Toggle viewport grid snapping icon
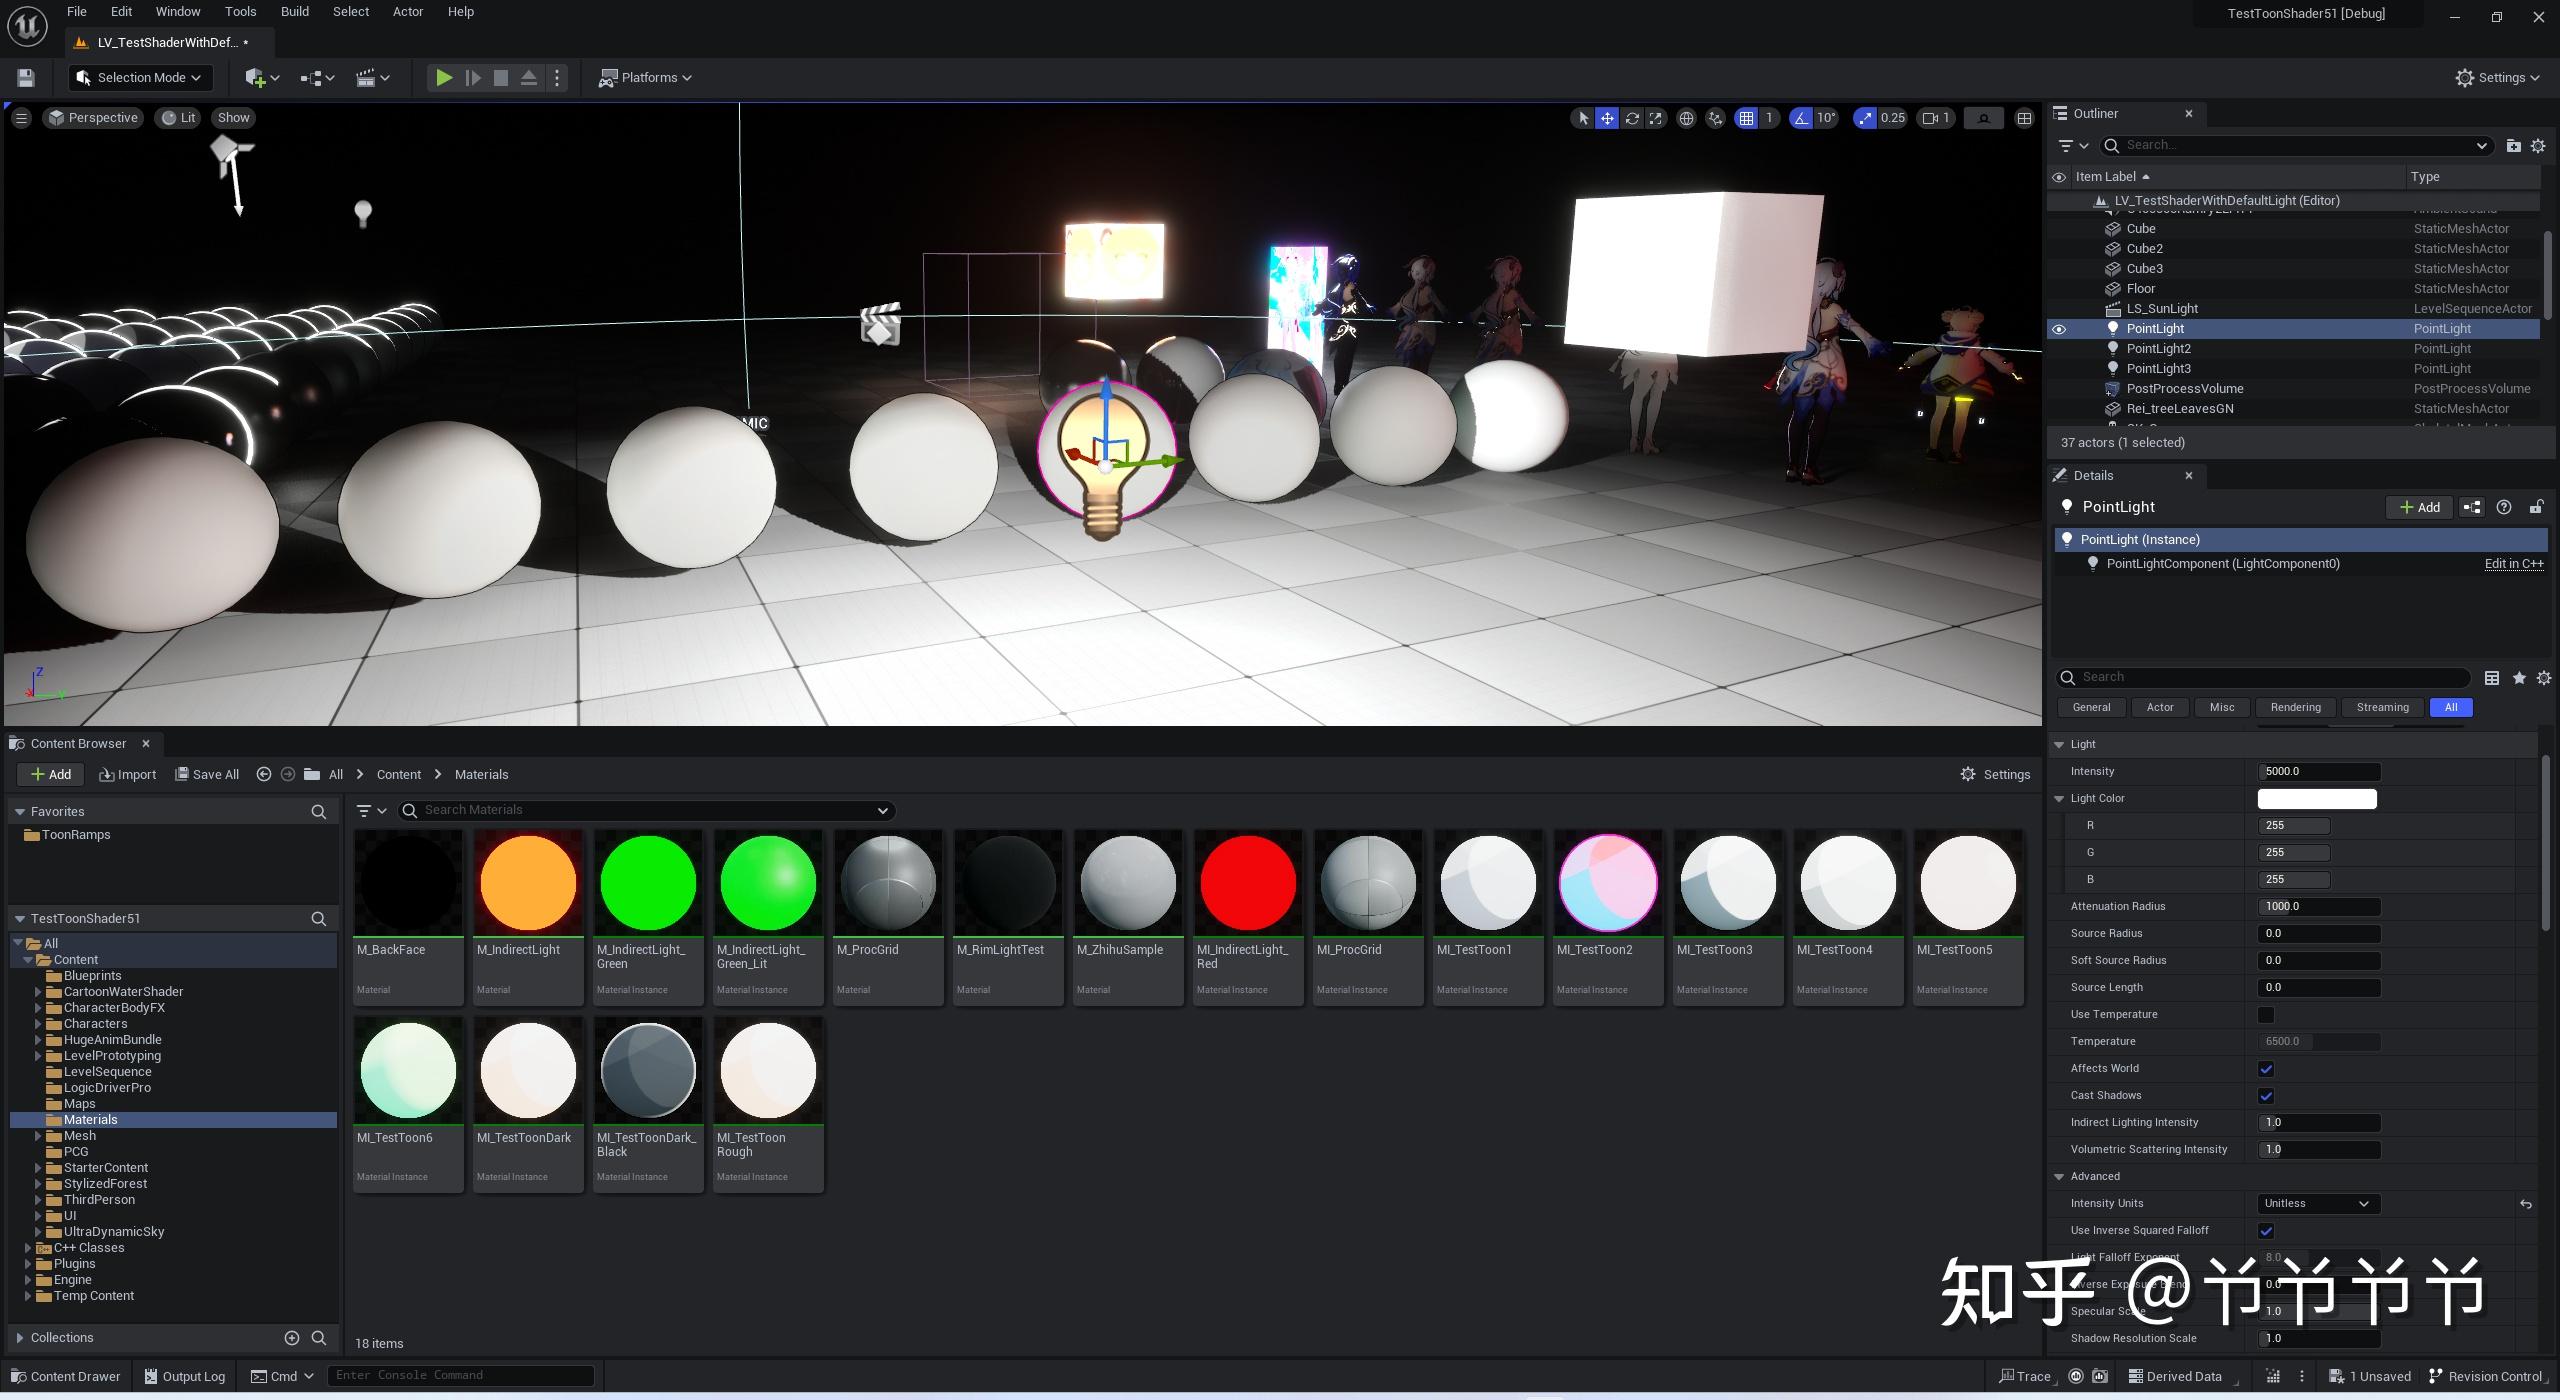 point(1746,118)
